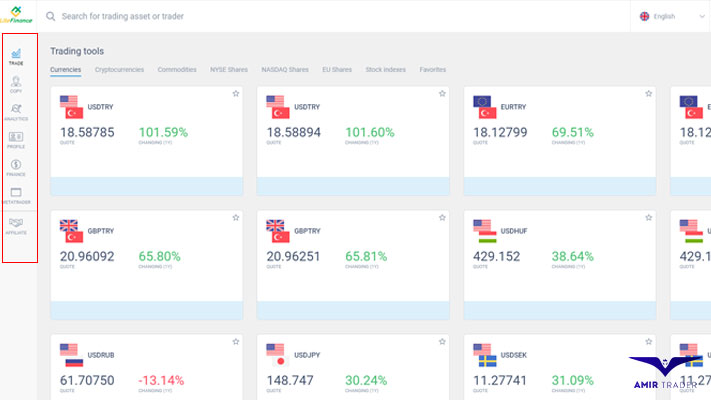Star the USDRUB card as favorite
711x400 pixels.
(236, 341)
